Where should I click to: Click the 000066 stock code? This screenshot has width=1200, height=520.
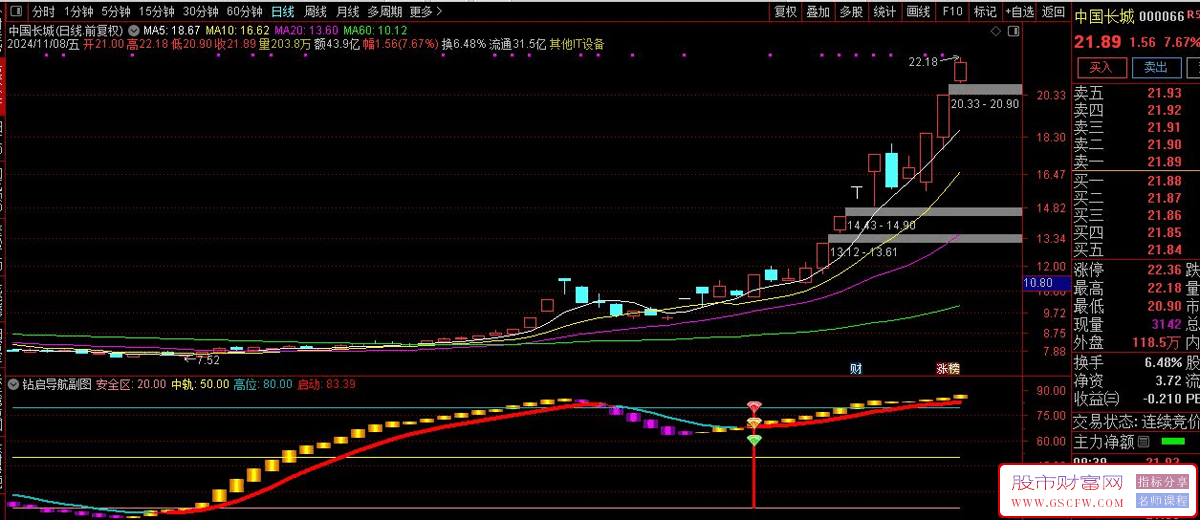coord(1162,17)
